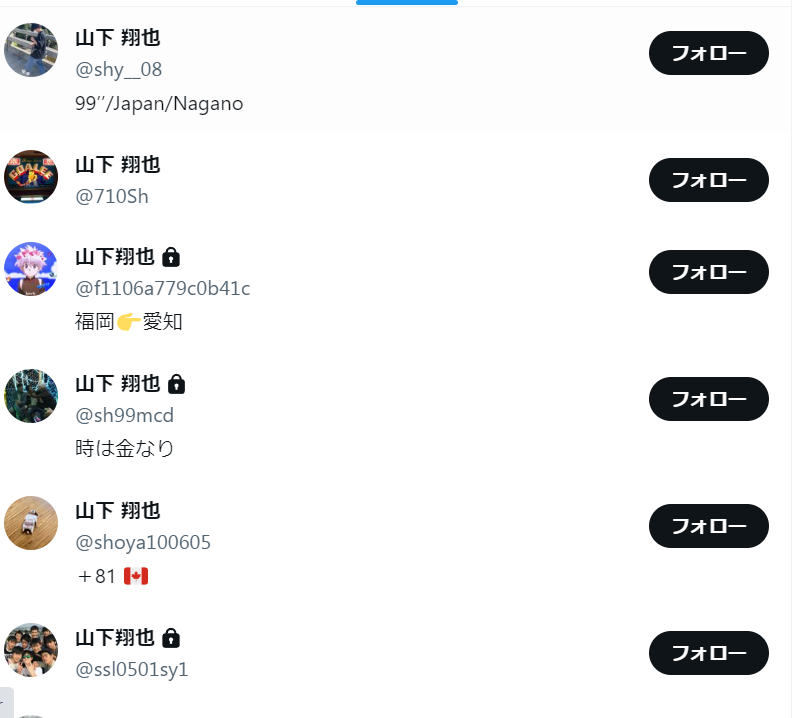Click protected-account lock beside @ssl0501sy1
The width and height of the screenshot is (807, 718).
click(x=171, y=638)
